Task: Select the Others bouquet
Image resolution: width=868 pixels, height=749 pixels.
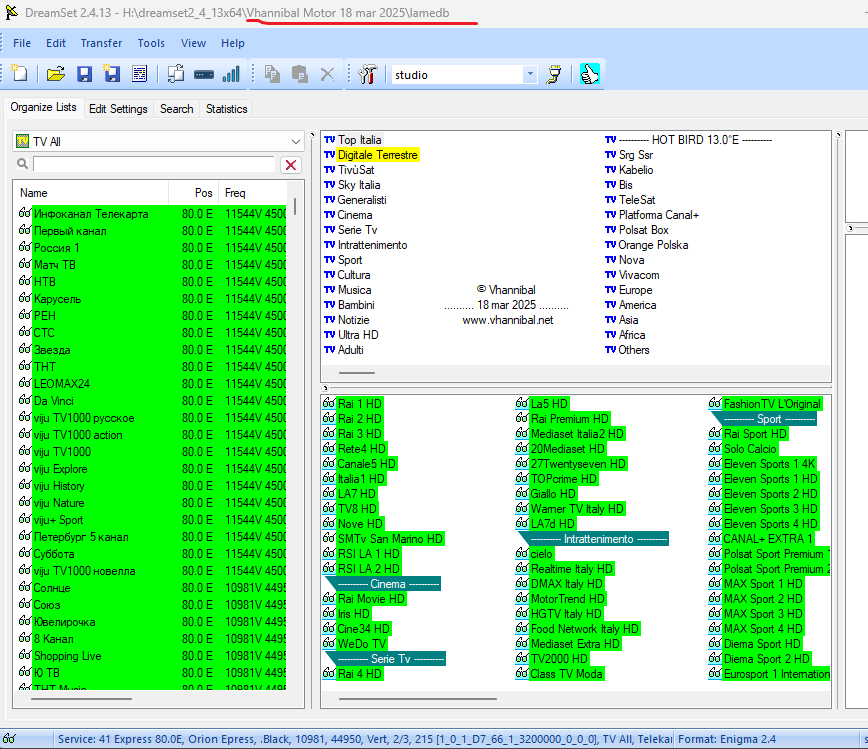Action: 634,350
